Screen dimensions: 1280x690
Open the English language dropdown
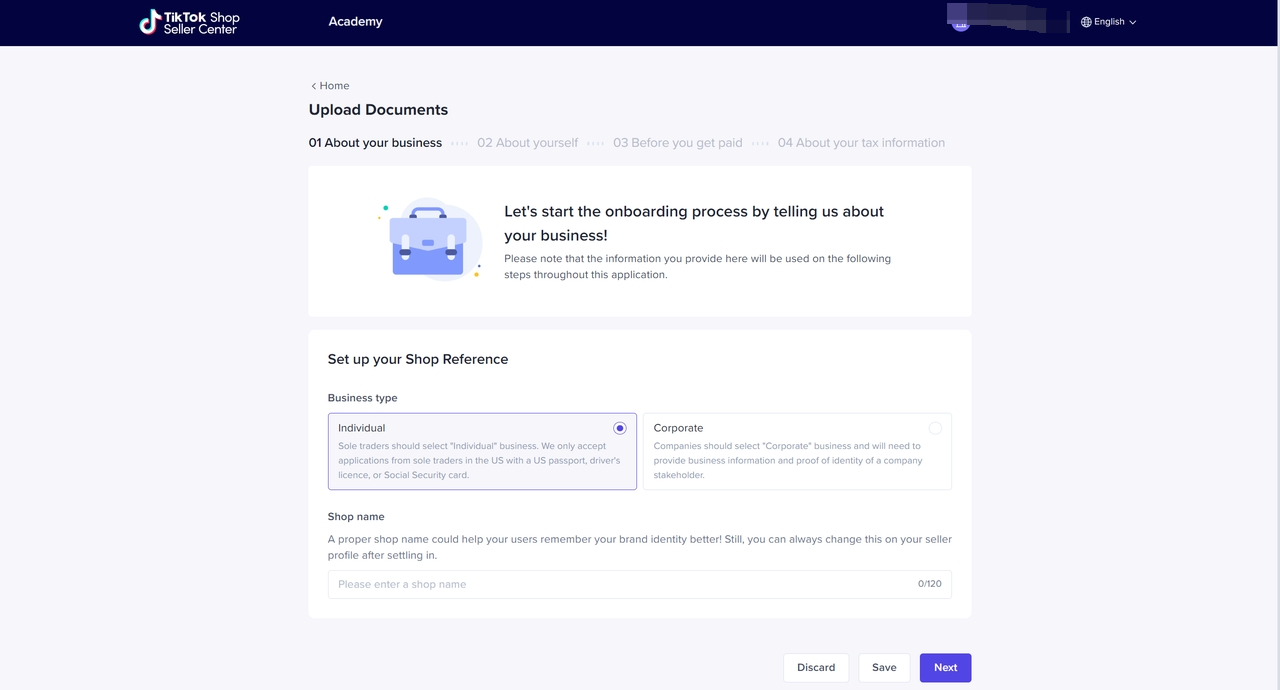(x=1109, y=22)
